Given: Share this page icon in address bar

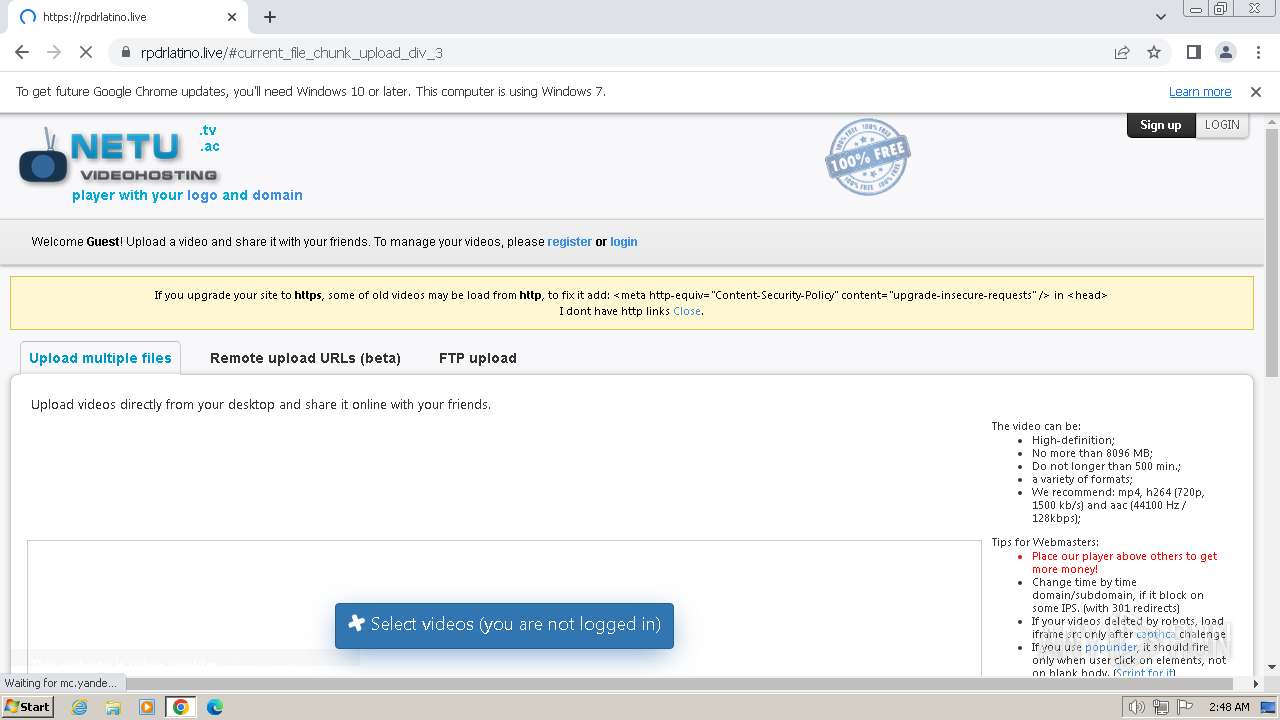Looking at the screenshot, I should pyautogui.click(x=1122, y=52).
